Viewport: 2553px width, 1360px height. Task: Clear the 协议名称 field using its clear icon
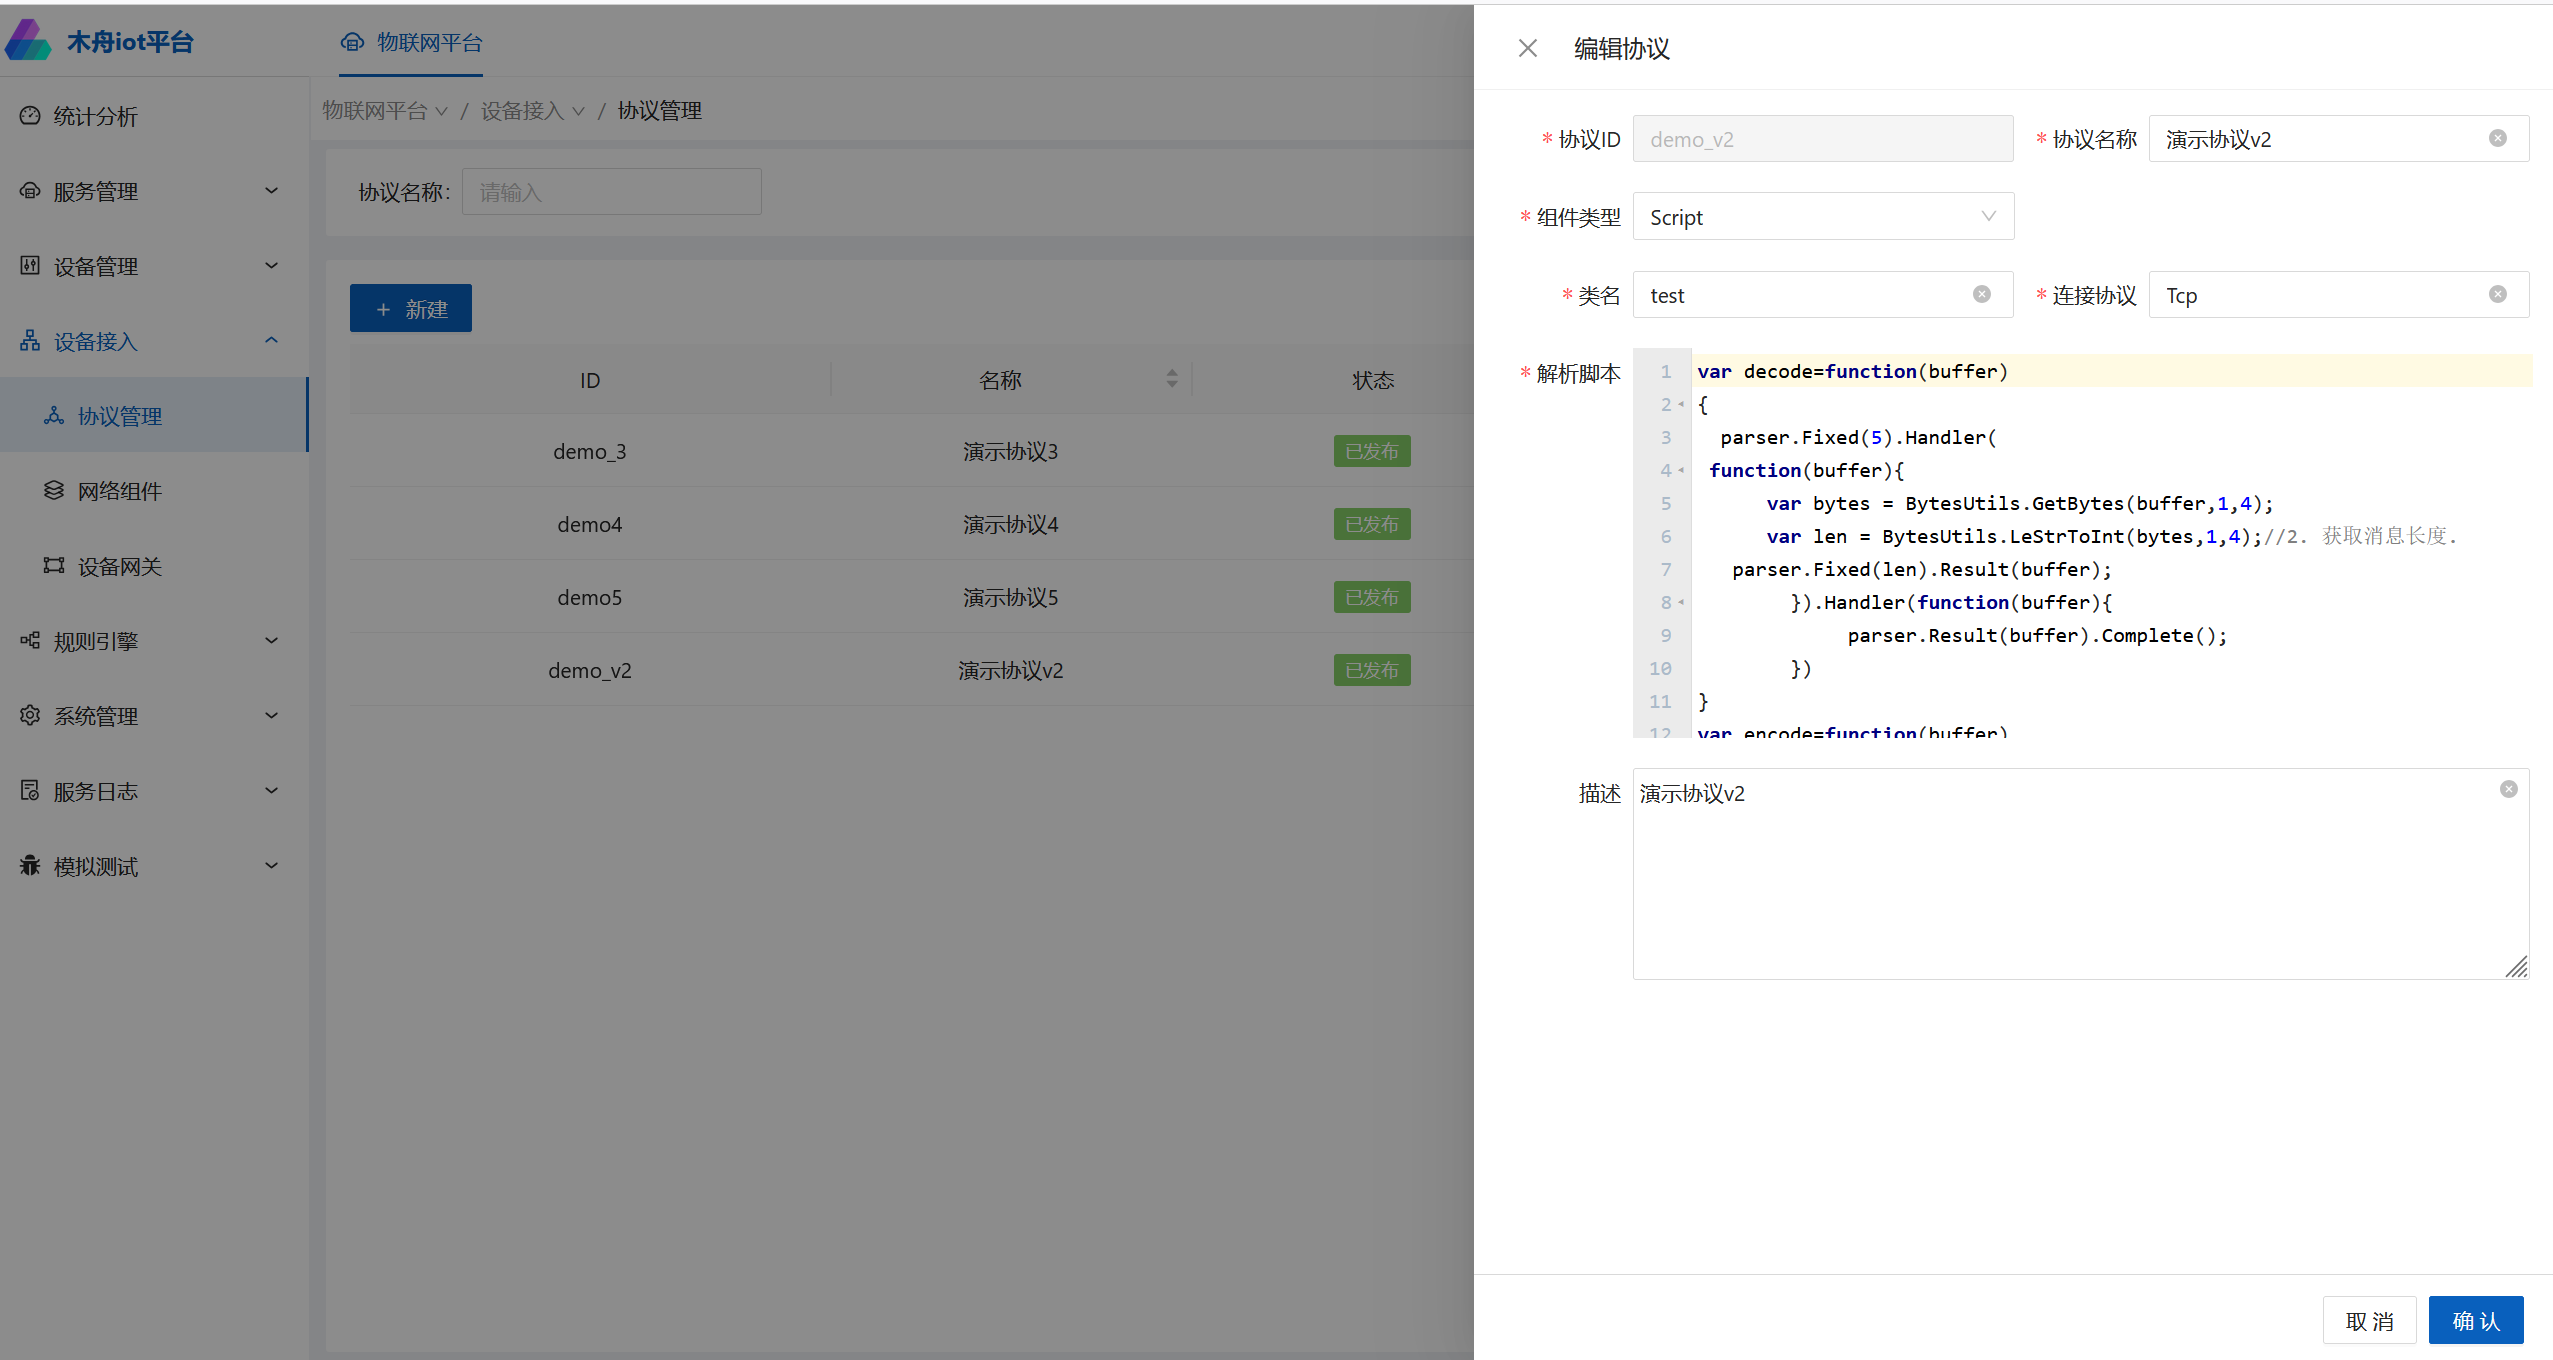pos(2497,139)
